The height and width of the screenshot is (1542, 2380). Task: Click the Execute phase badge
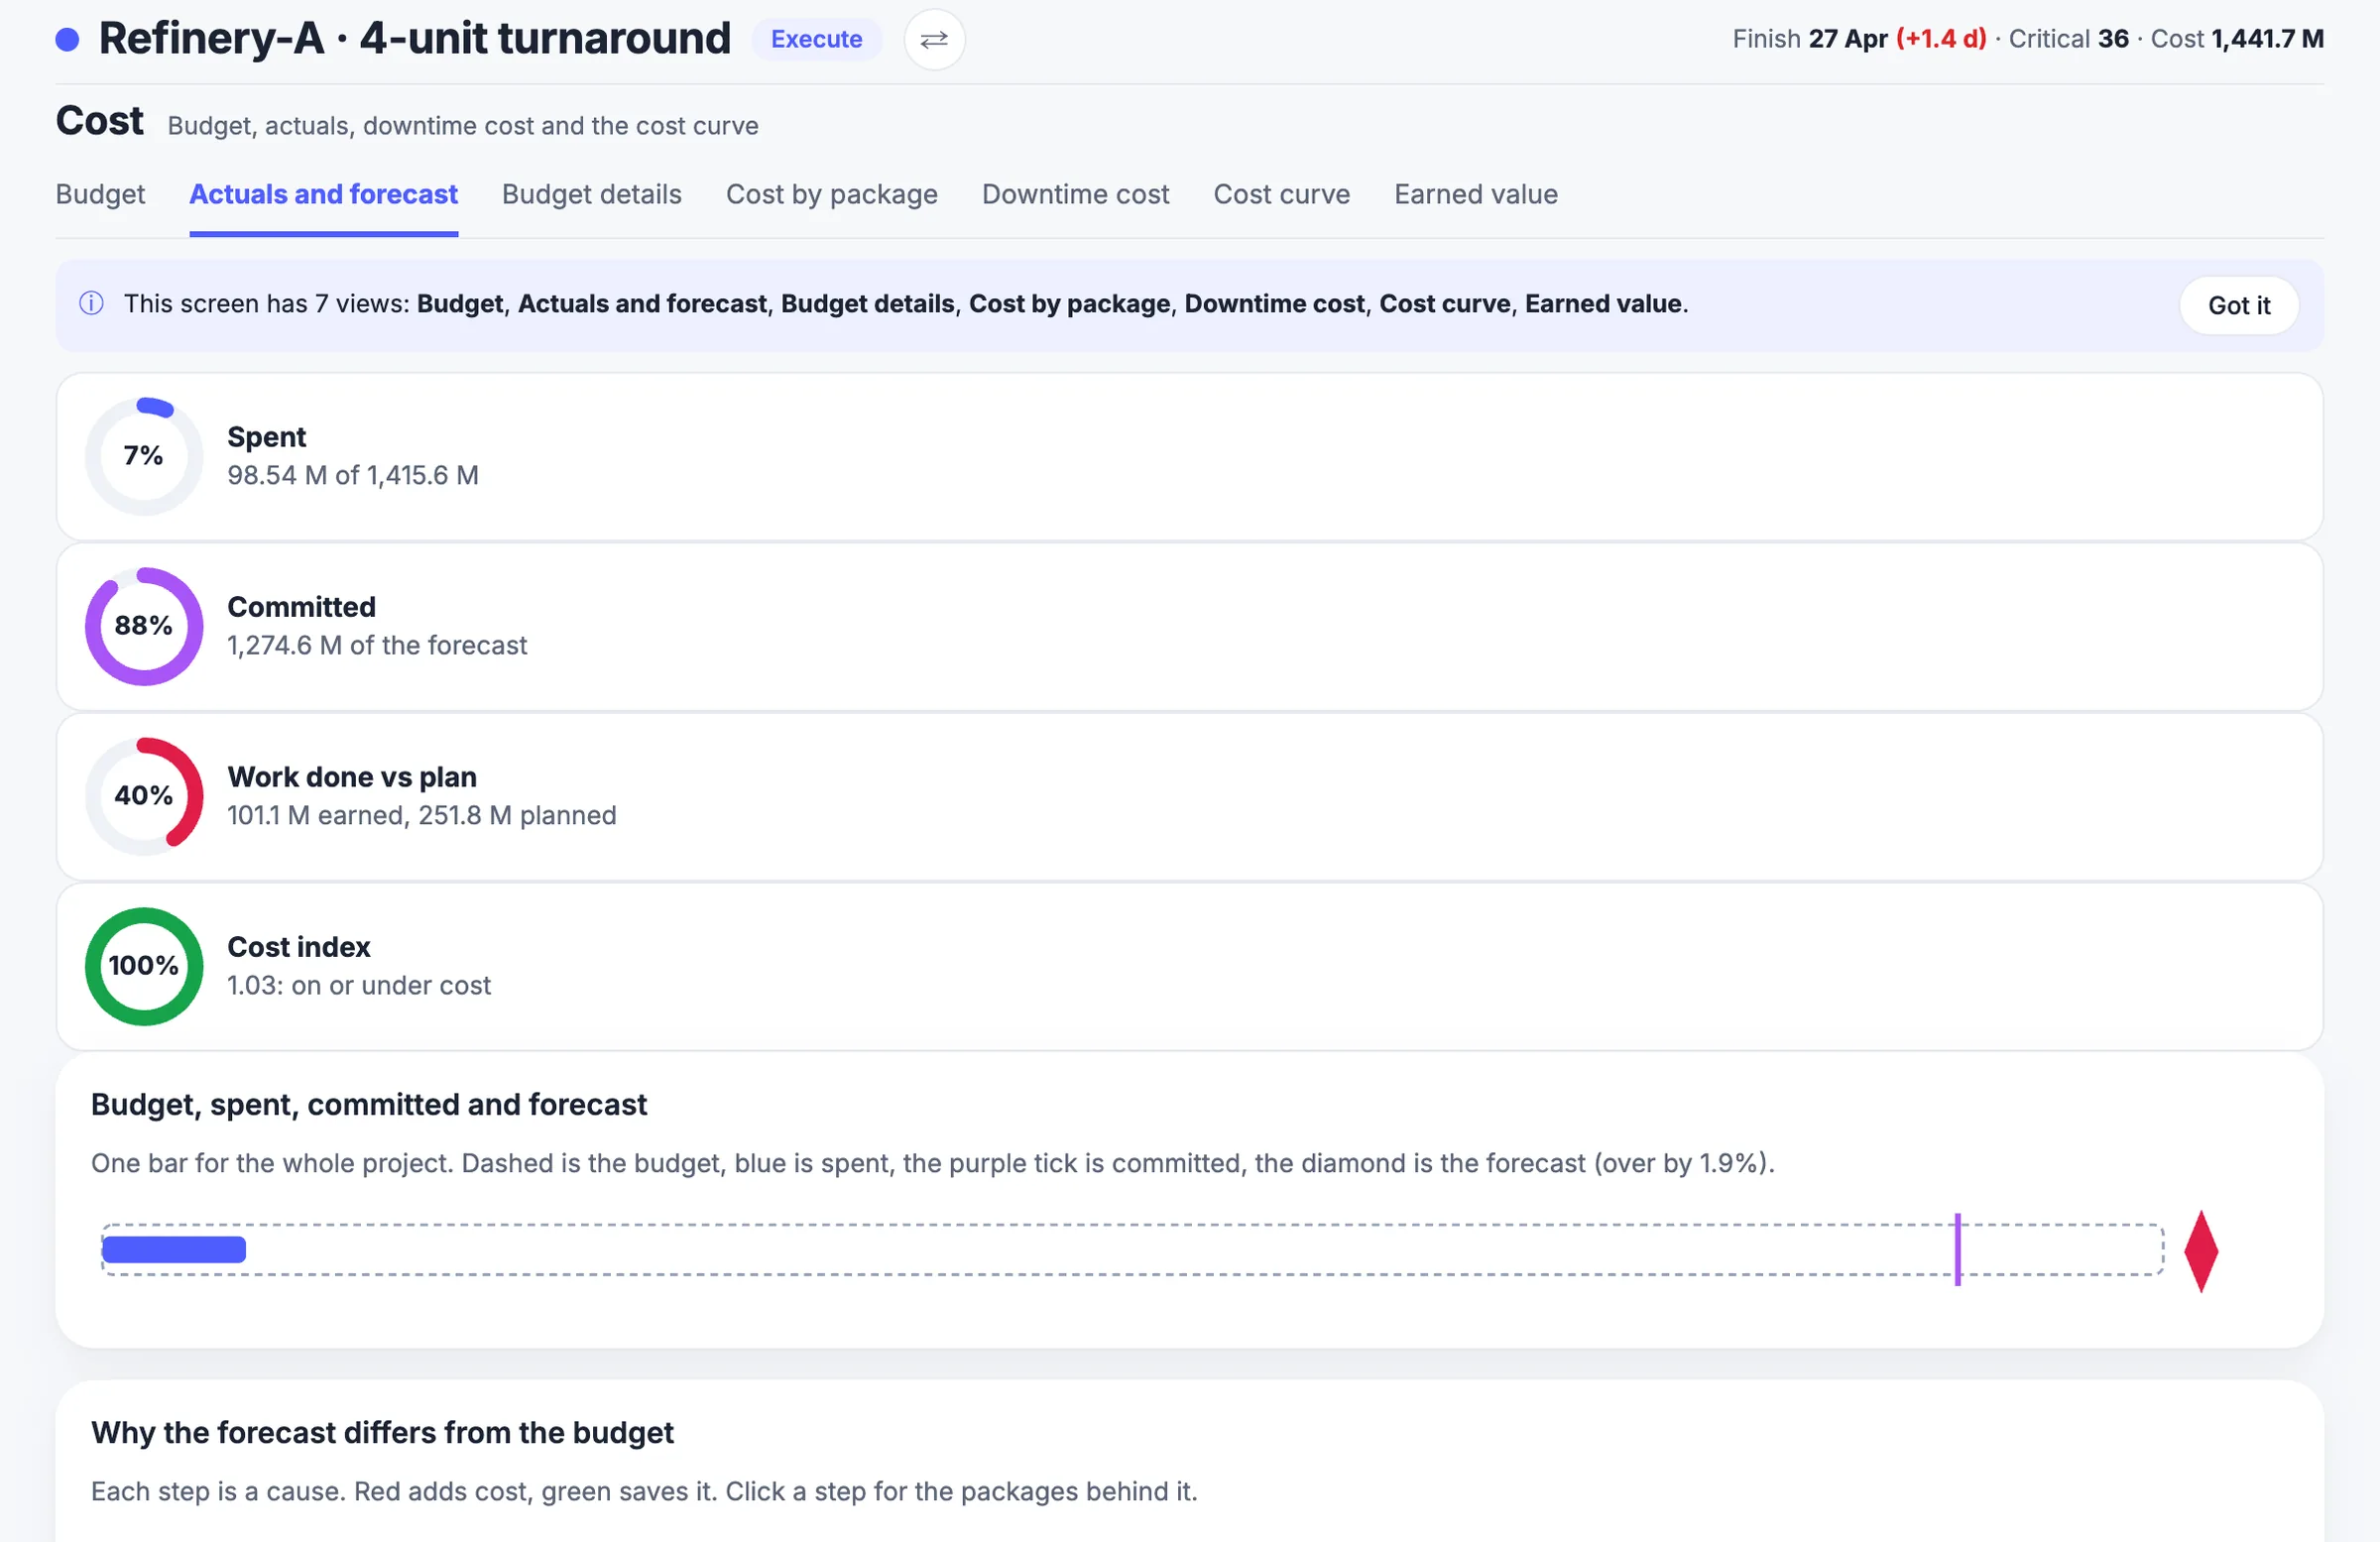click(x=817, y=39)
